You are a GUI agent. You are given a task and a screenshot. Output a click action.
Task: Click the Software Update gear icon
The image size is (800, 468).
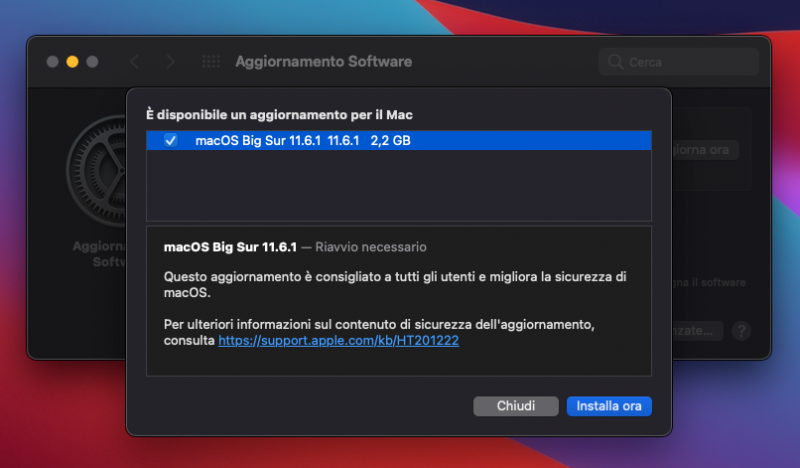(97, 171)
